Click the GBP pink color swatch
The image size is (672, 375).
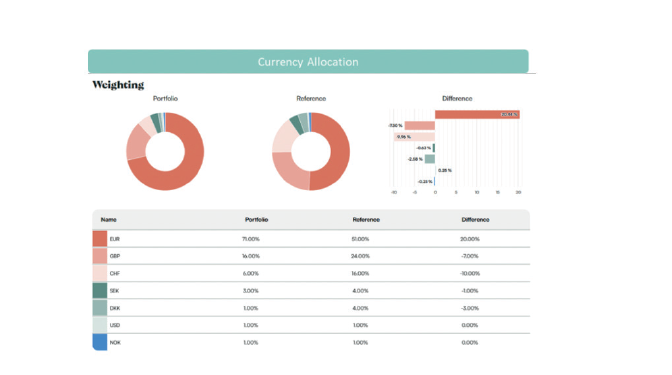coord(99,256)
